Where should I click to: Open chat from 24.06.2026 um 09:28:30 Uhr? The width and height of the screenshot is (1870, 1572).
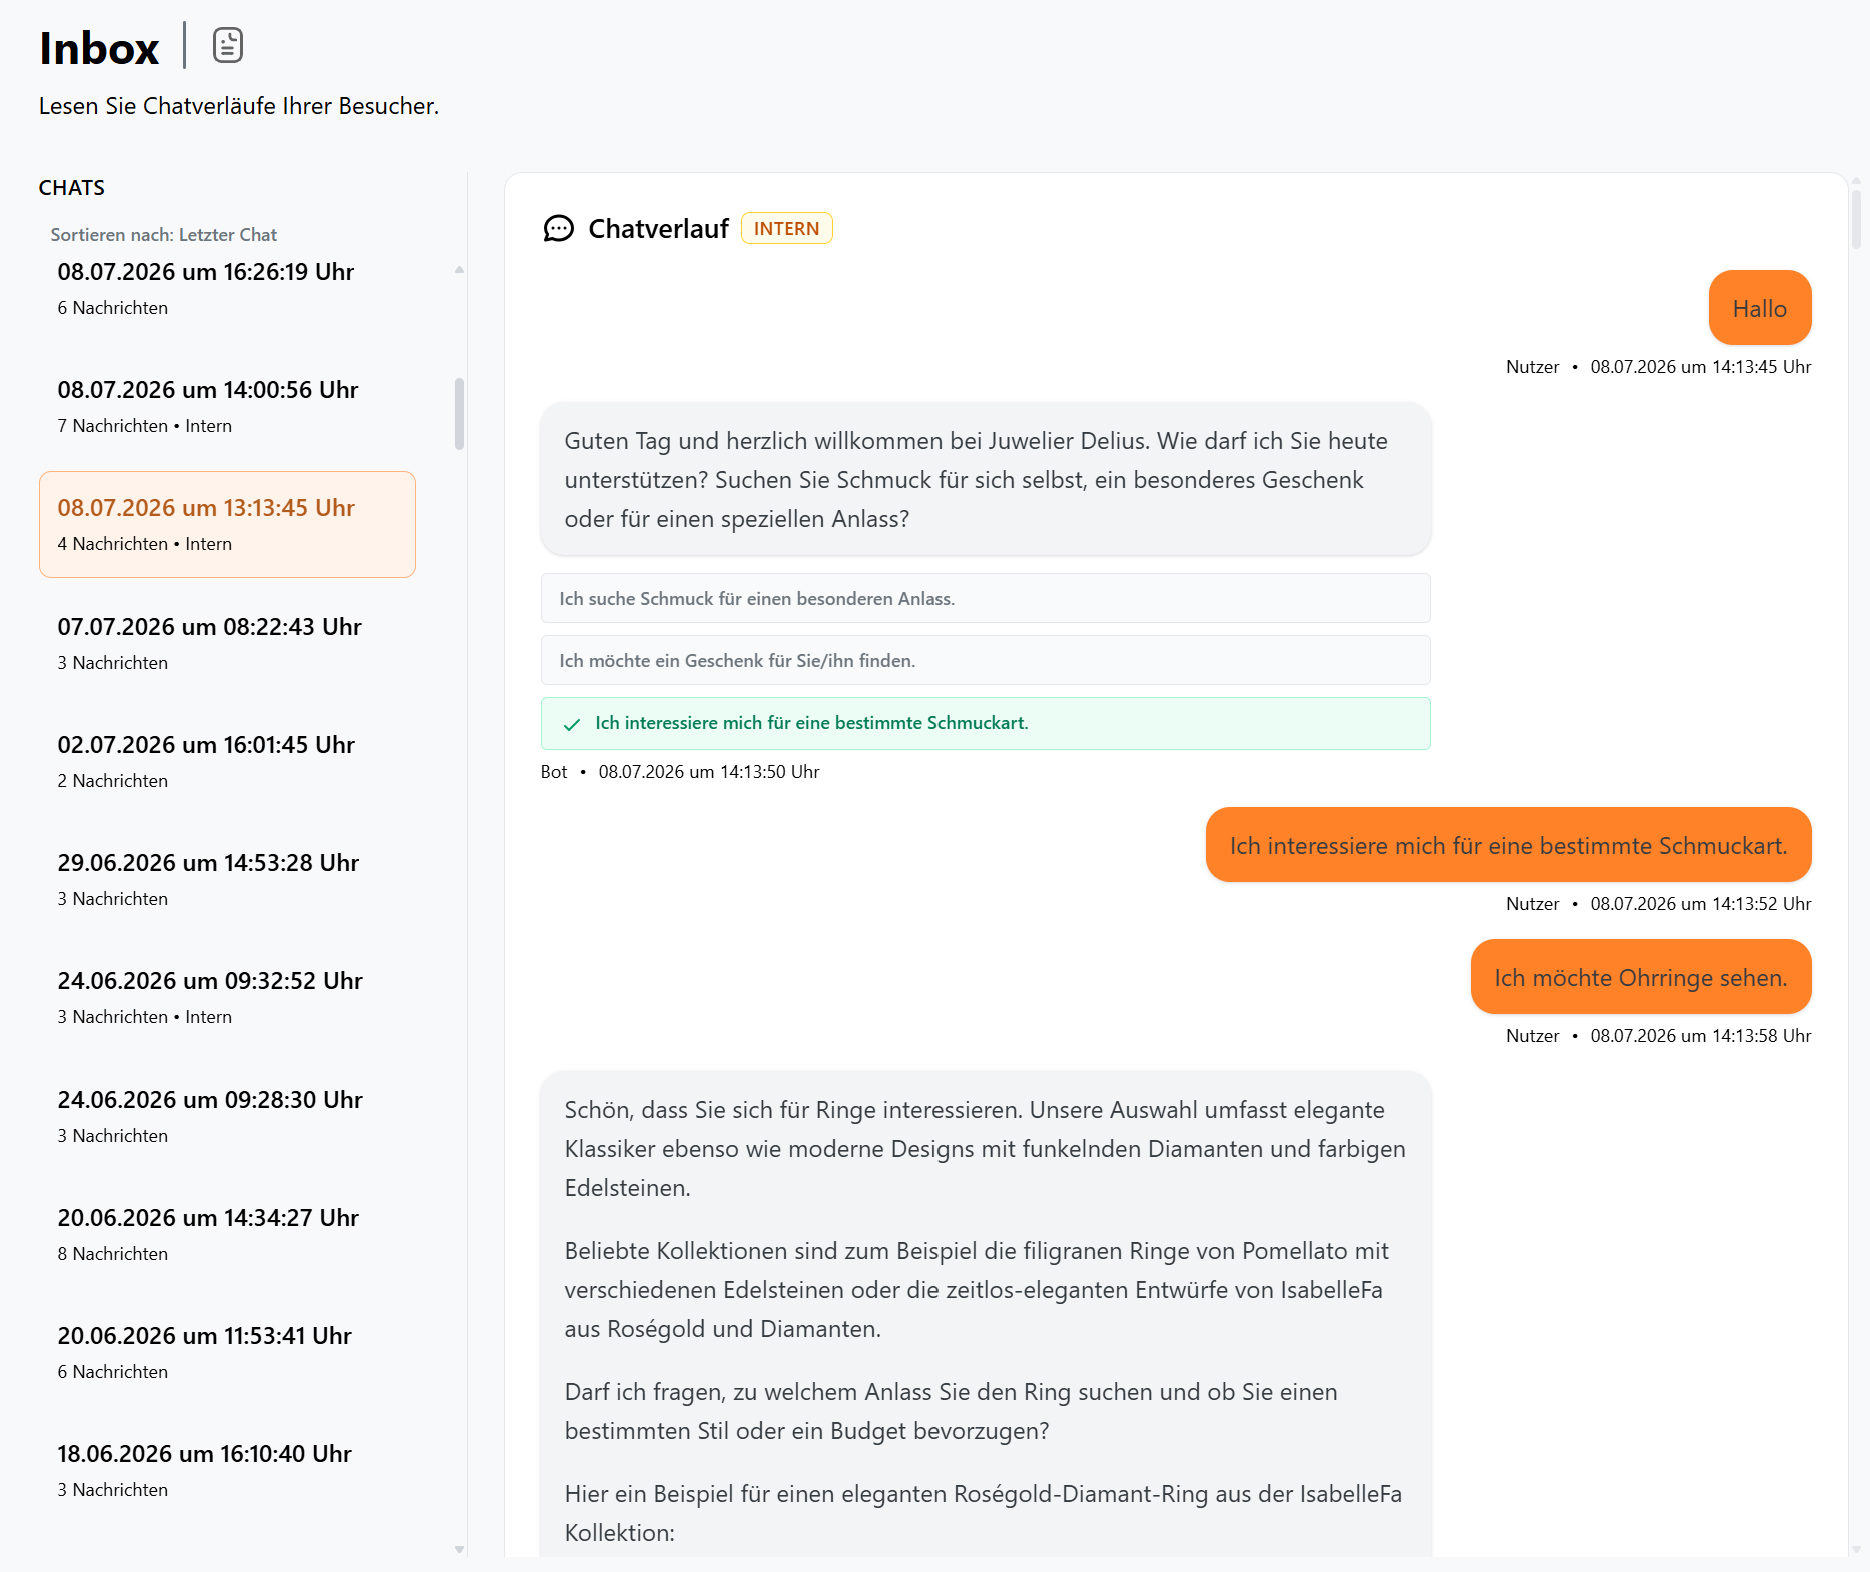[227, 1116]
